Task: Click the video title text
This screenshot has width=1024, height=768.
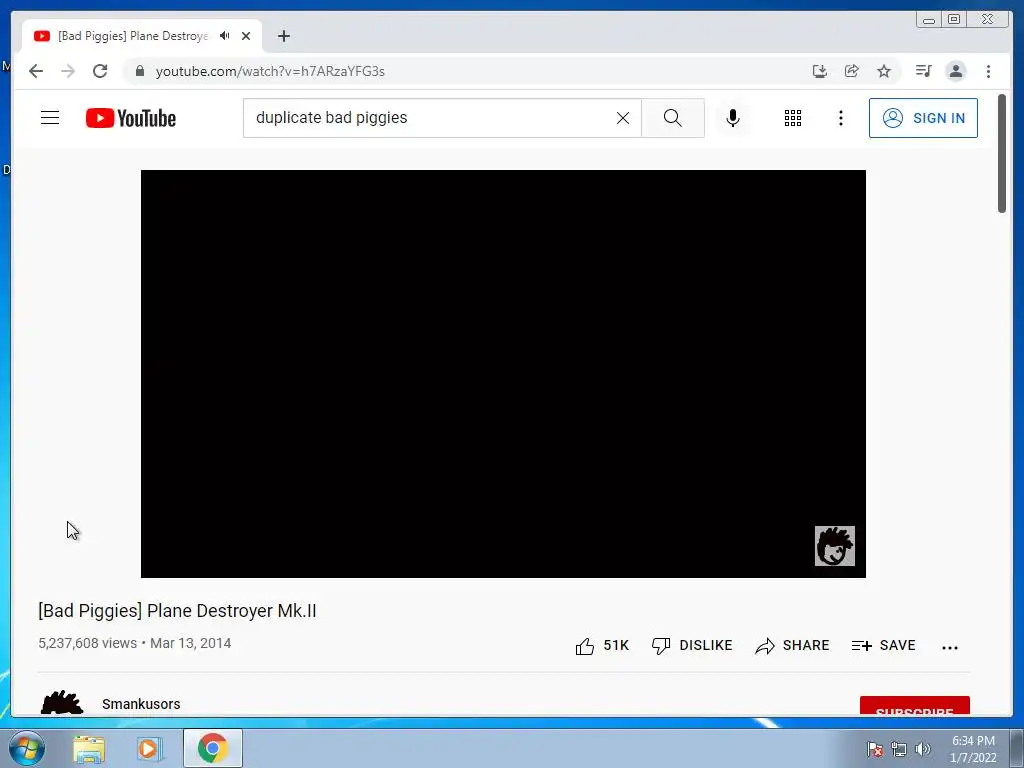Action: click(x=177, y=611)
